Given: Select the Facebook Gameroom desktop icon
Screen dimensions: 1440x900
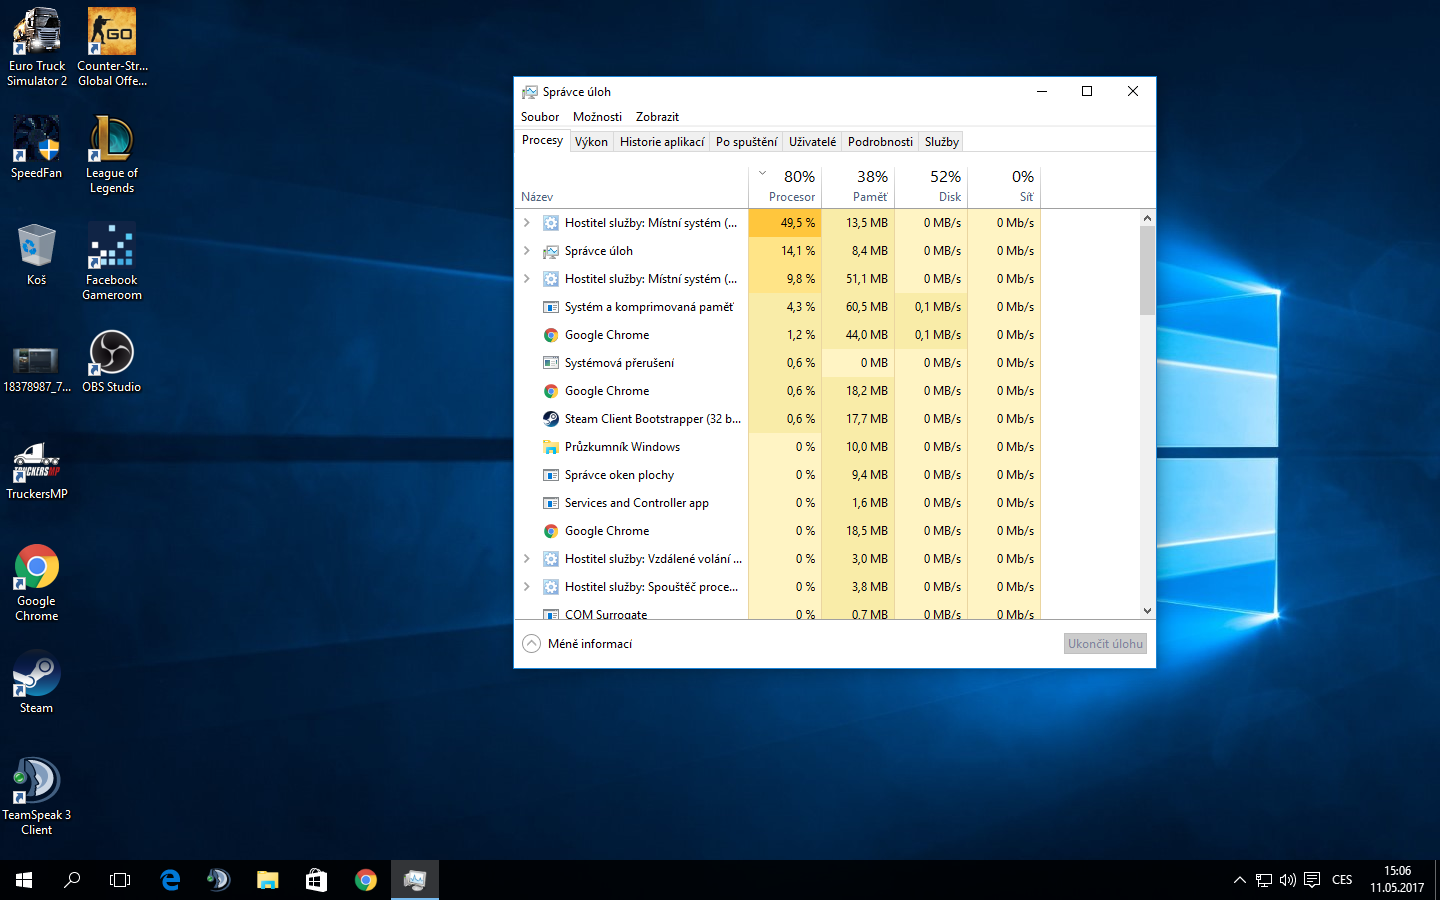Looking at the screenshot, I should 111,261.
